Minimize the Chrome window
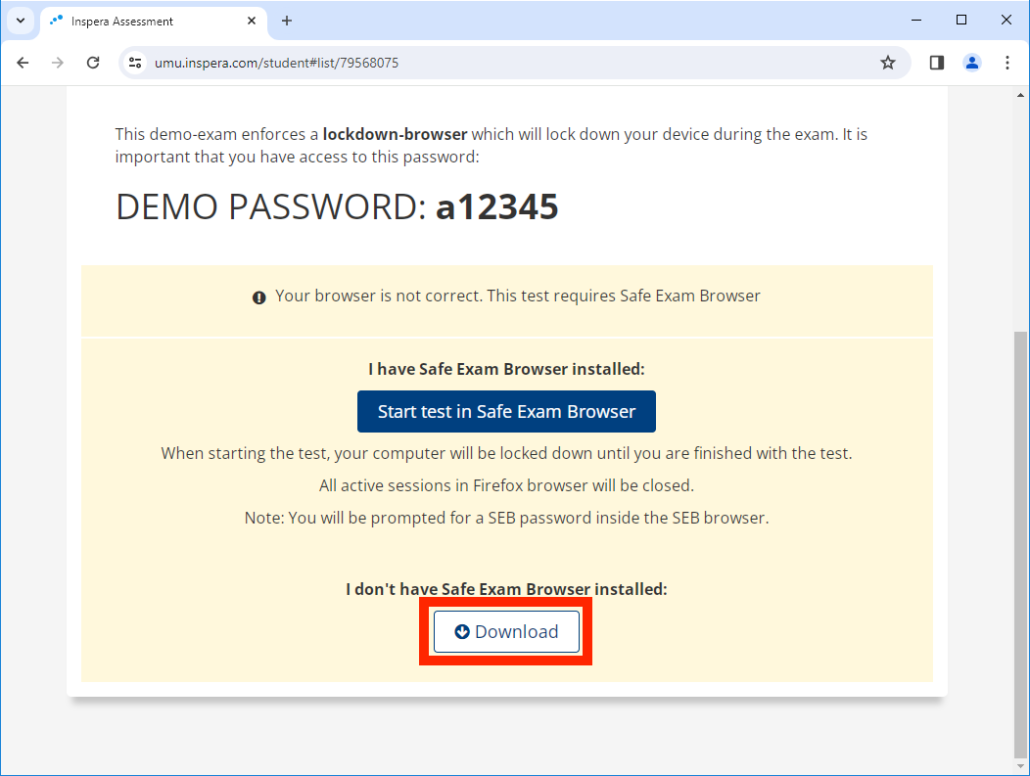 click(916, 20)
